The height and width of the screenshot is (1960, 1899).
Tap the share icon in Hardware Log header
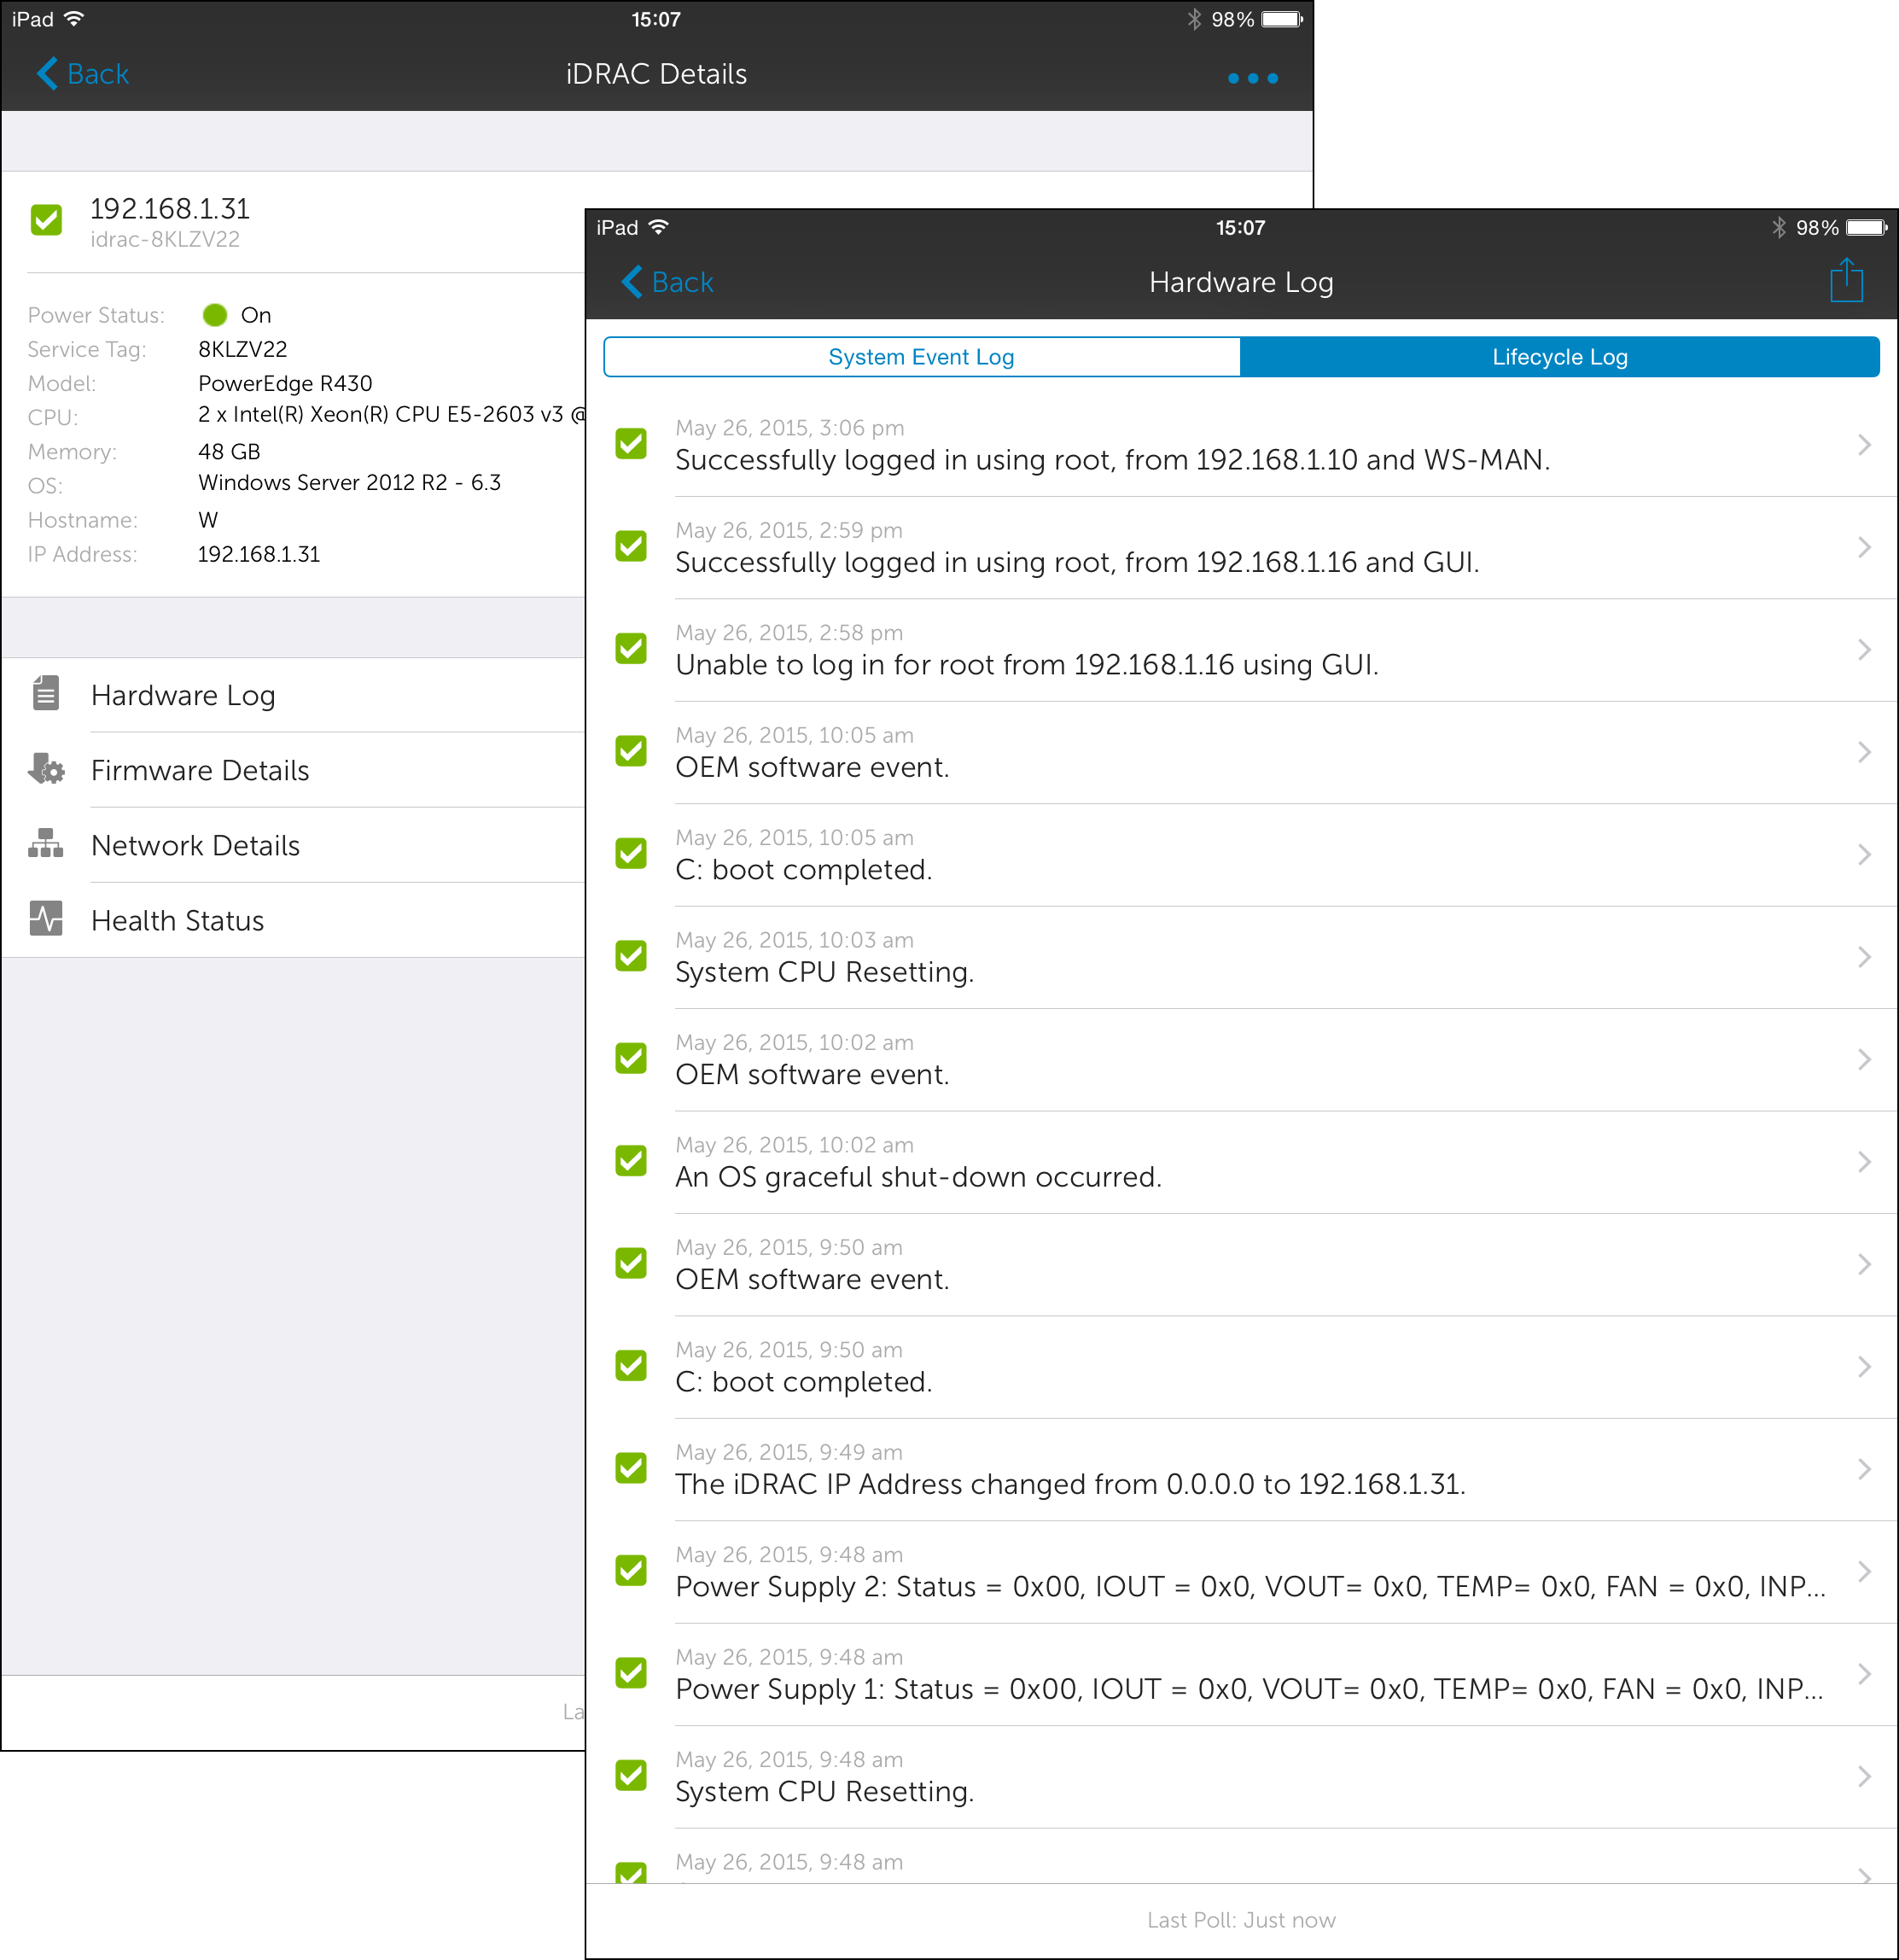(x=1846, y=281)
